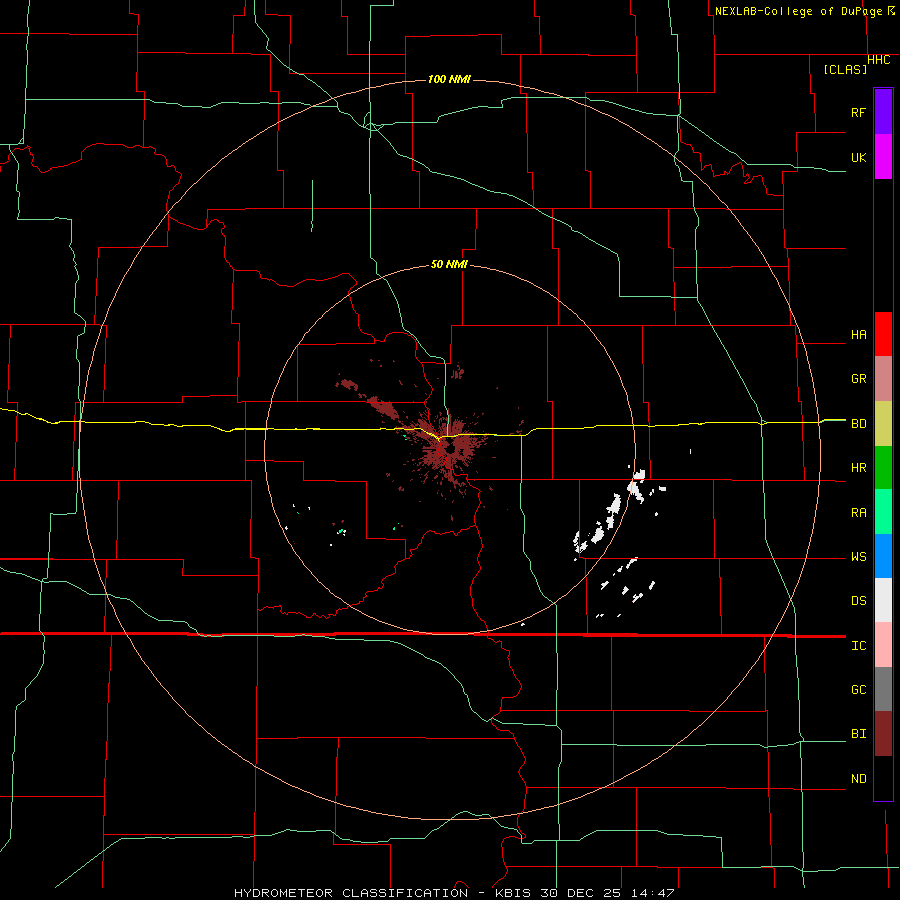Click the DS white legend swatch

pos(883,600)
